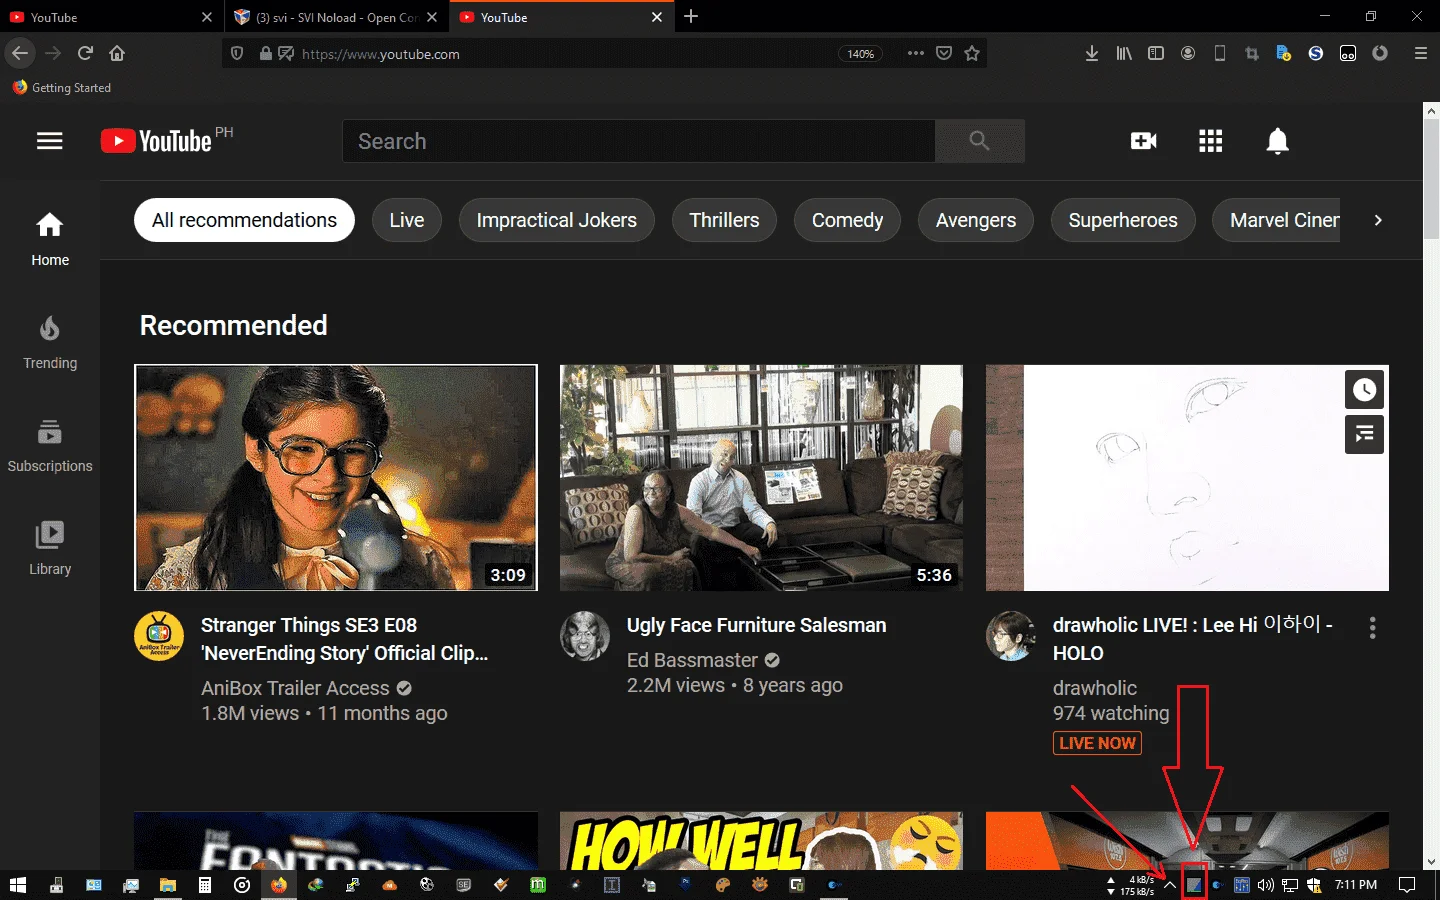Open the Stranger Things SE3 E08 video title

pyautogui.click(x=345, y=639)
